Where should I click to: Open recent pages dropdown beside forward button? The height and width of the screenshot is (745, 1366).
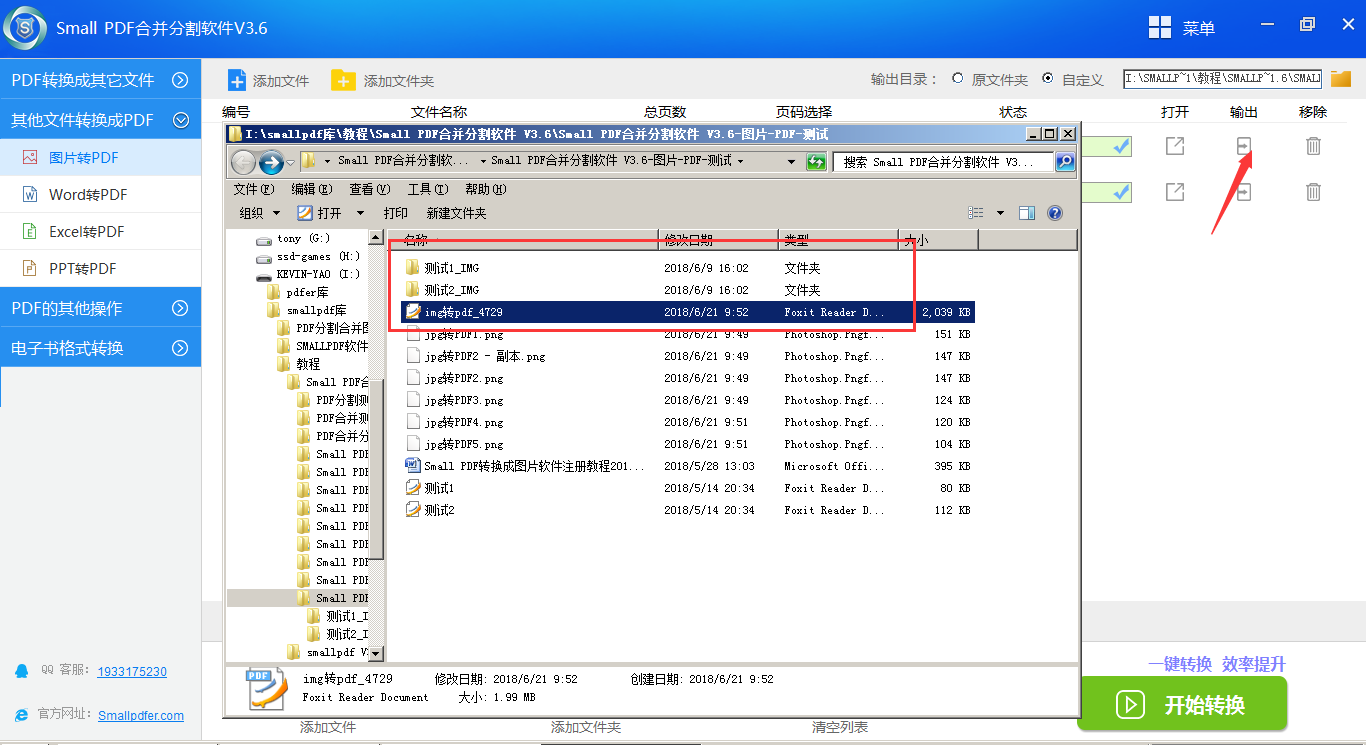(291, 162)
